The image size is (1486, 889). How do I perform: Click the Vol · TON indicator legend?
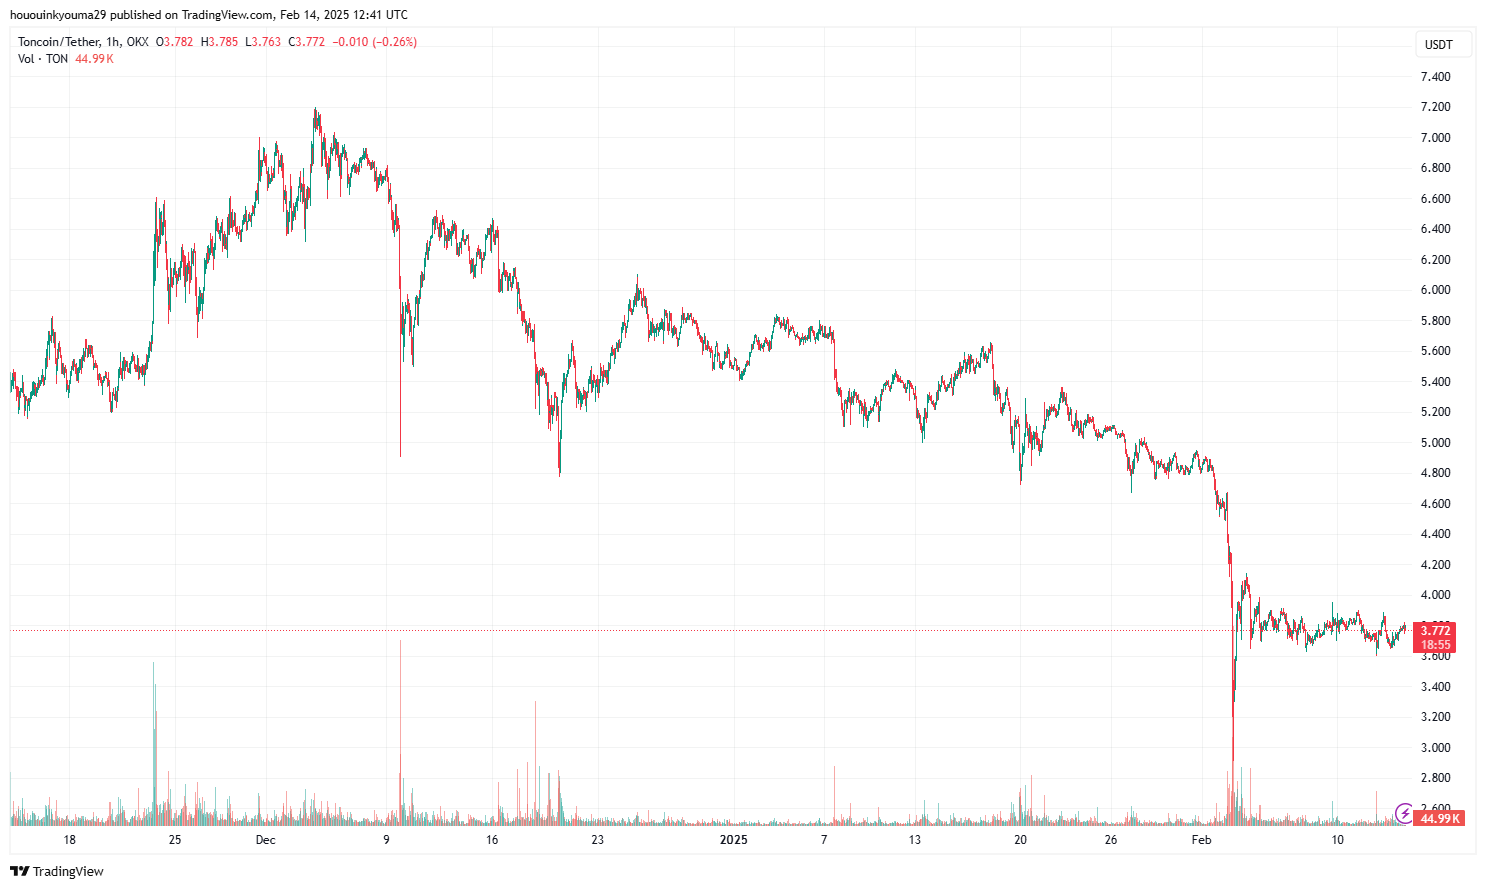coord(43,59)
